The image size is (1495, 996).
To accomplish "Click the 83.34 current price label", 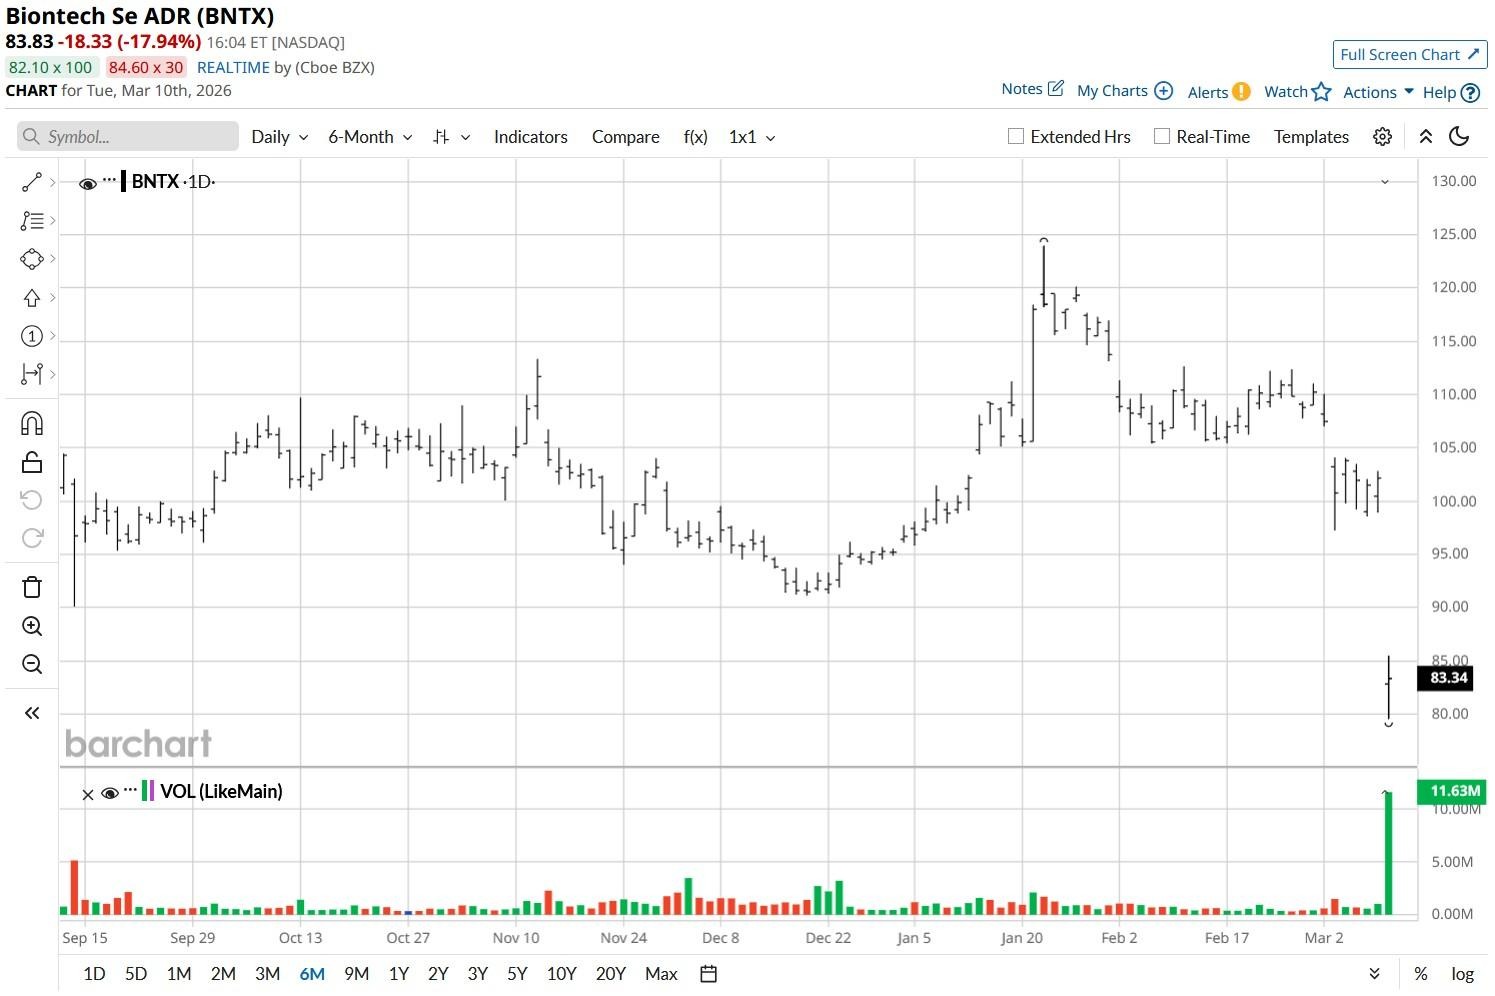I will tap(1446, 678).
